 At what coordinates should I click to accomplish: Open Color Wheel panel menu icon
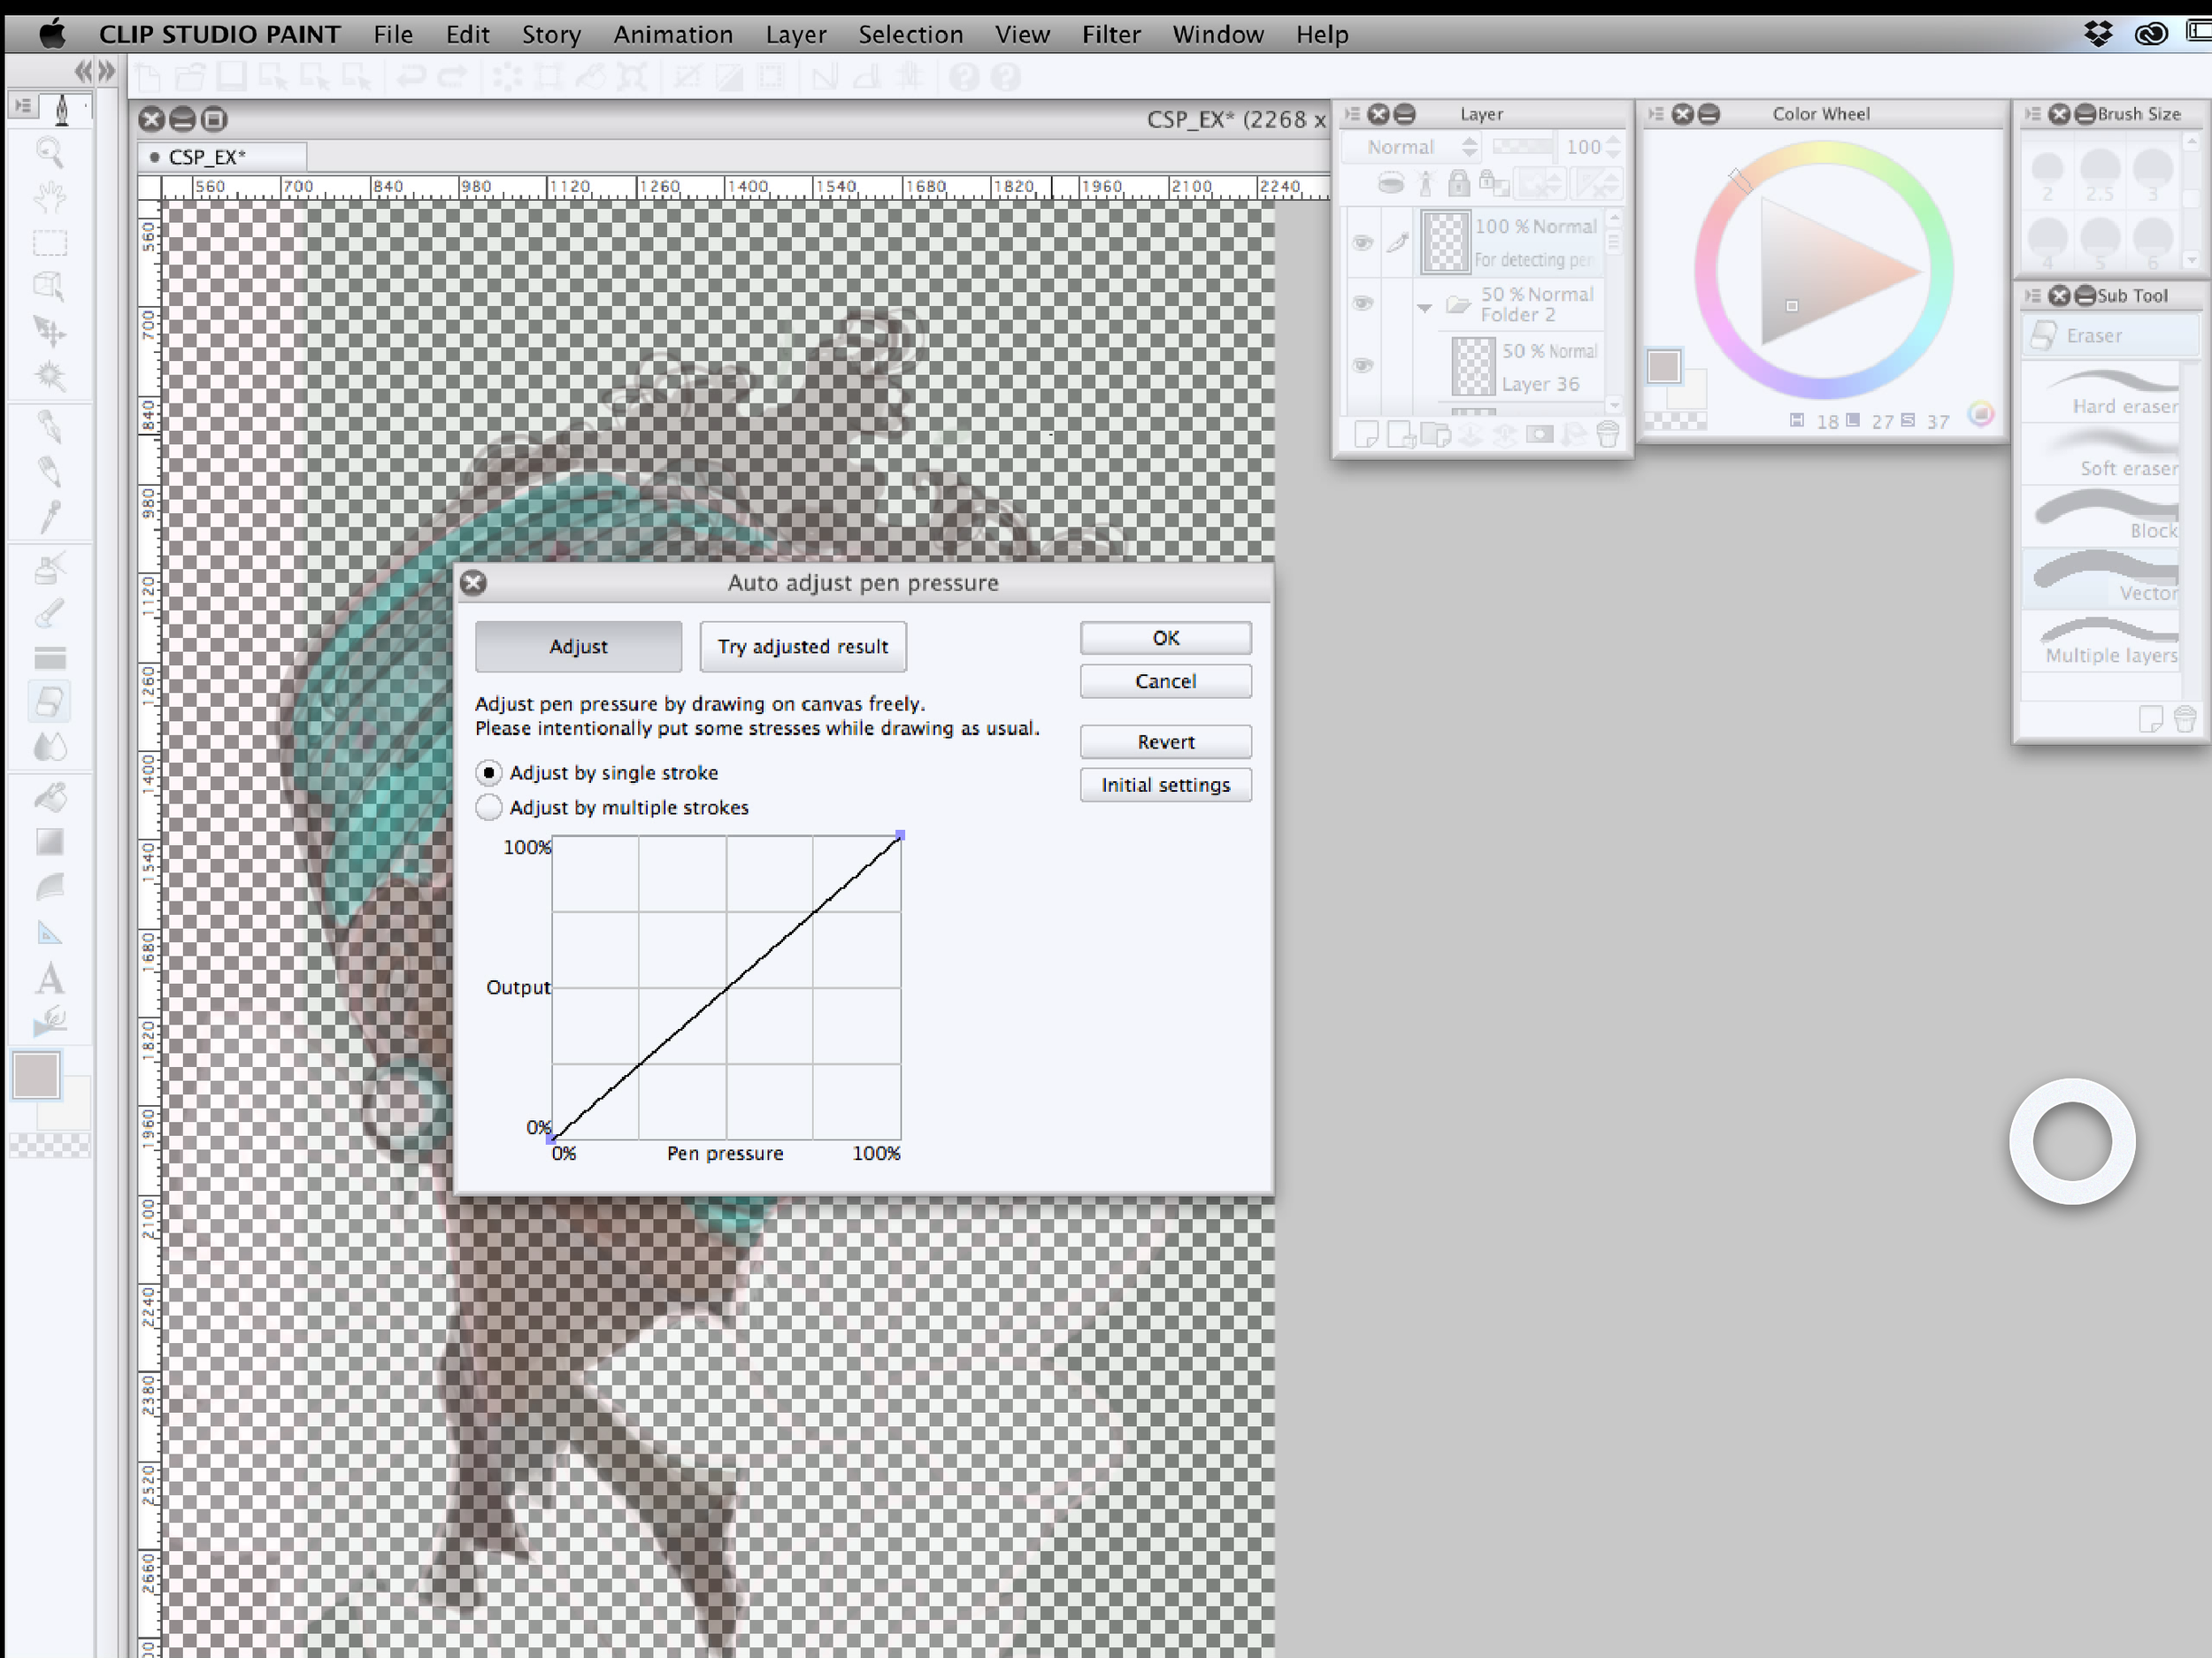pyautogui.click(x=1657, y=114)
